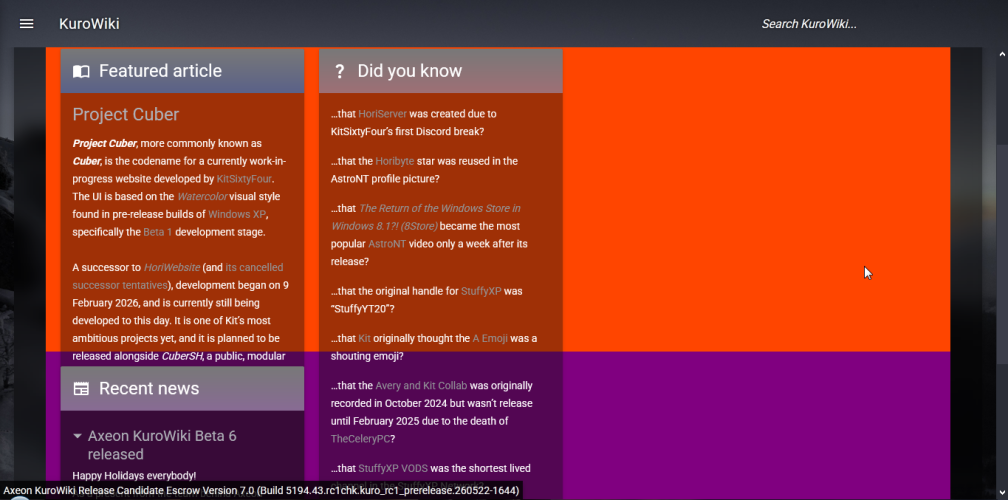This screenshot has height=500, width=1008.
Task: Click the Release Candidate build version text
Action: coord(261,490)
